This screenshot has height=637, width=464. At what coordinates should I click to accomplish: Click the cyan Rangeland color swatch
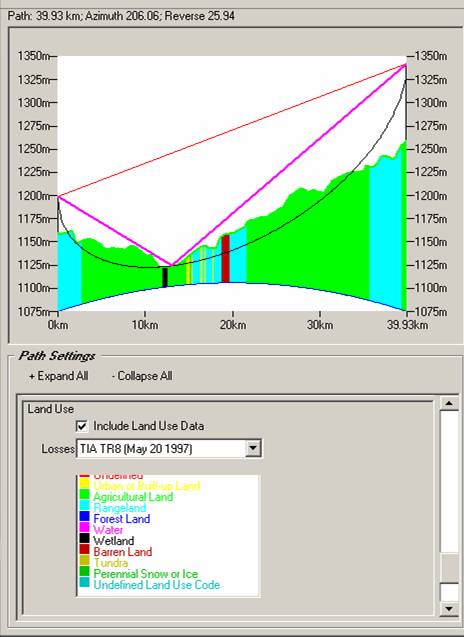(x=84, y=506)
